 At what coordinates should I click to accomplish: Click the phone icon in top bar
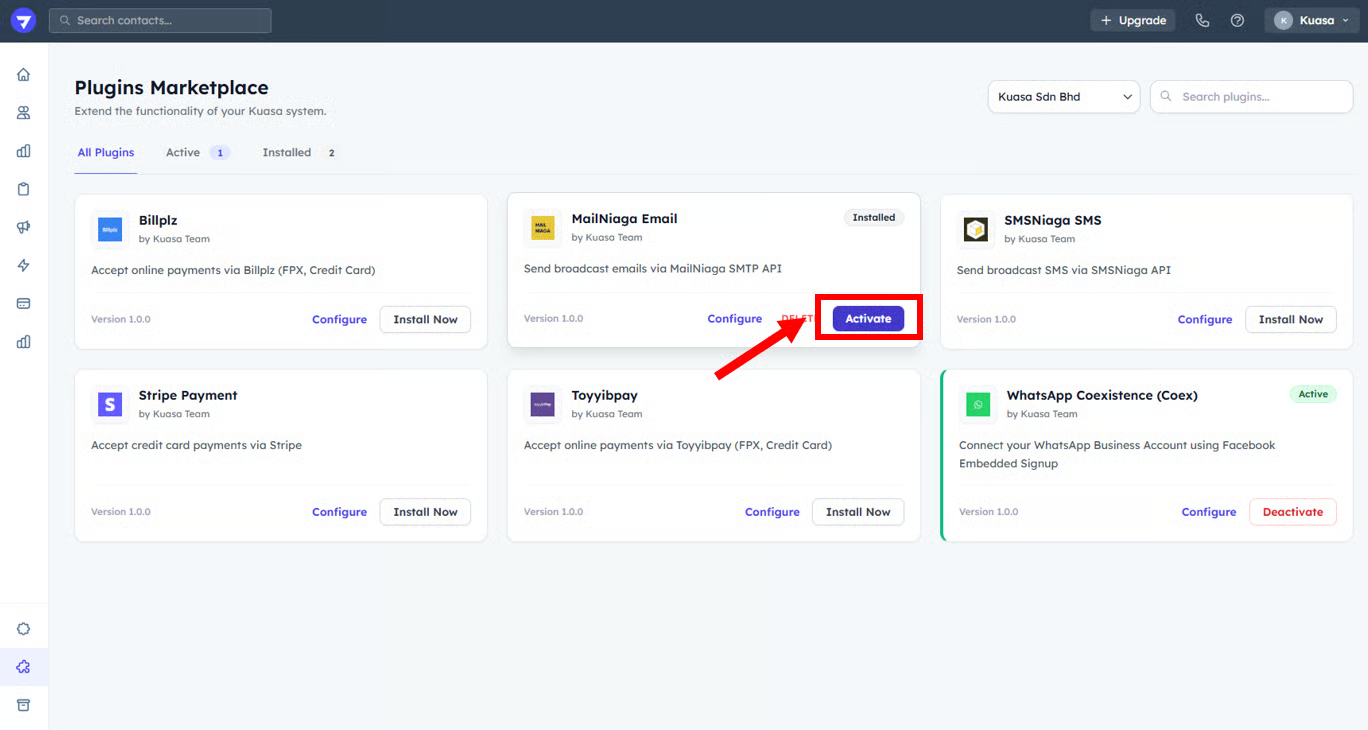pos(1202,21)
